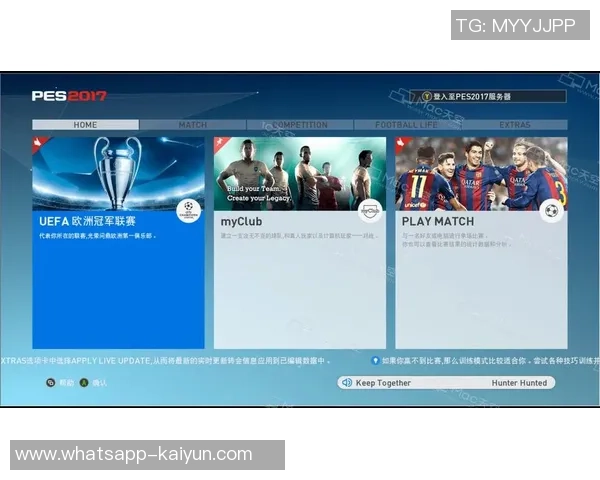
Task: Click the login icon in PES2017 server box
Action: coord(426,97)
